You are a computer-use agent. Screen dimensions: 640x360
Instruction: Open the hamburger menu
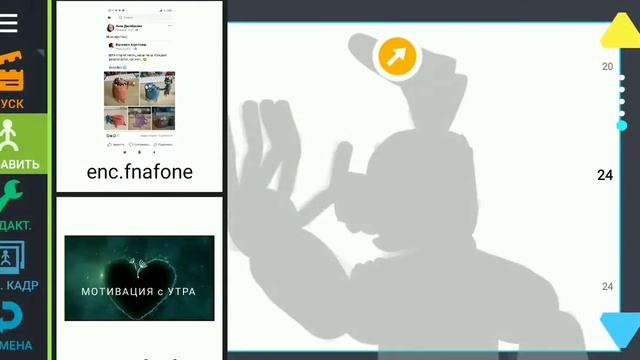(9, 23)
